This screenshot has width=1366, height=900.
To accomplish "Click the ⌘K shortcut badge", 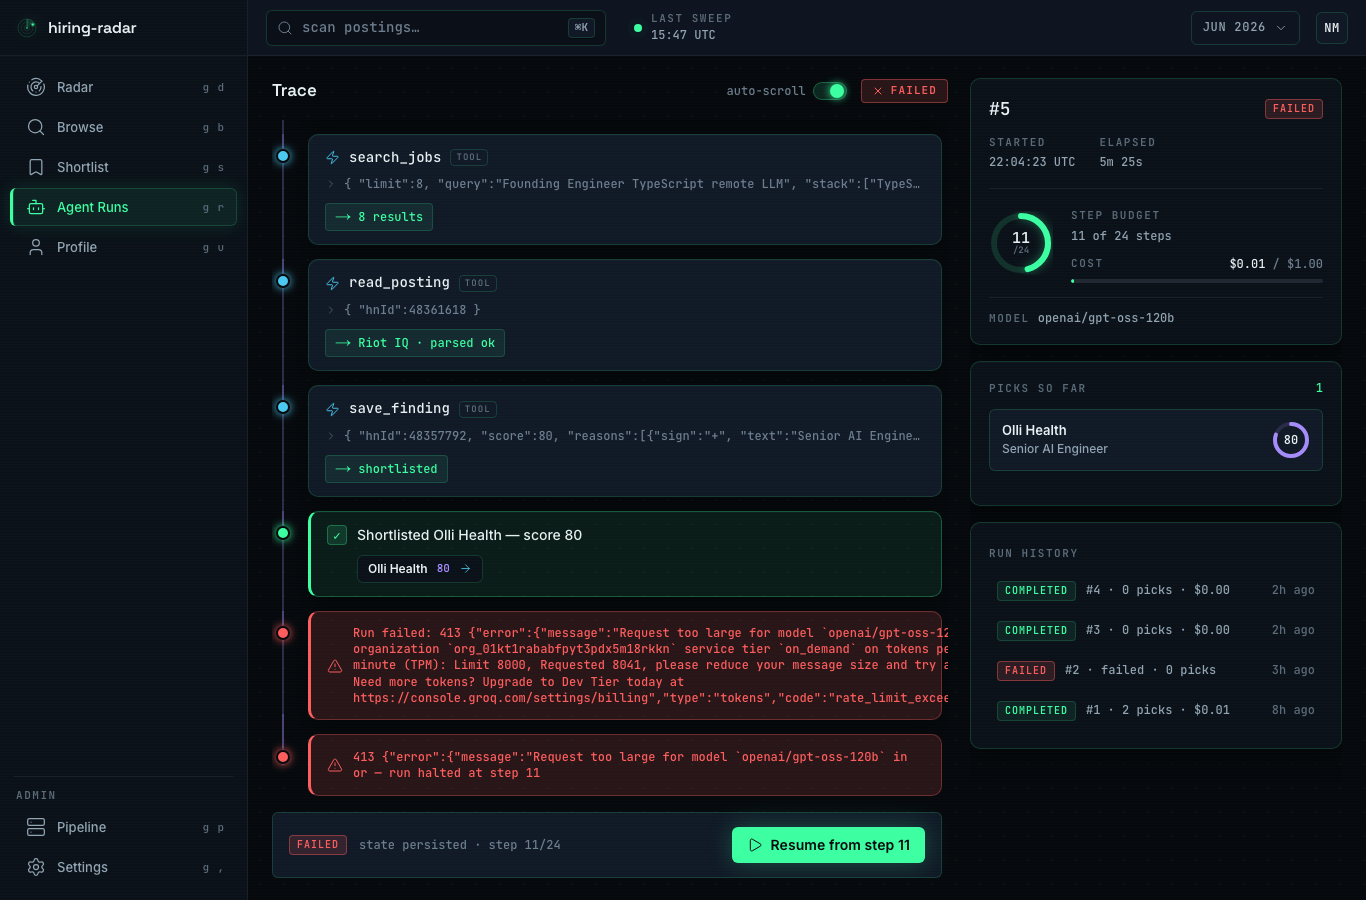I will [x=581, y=28].
